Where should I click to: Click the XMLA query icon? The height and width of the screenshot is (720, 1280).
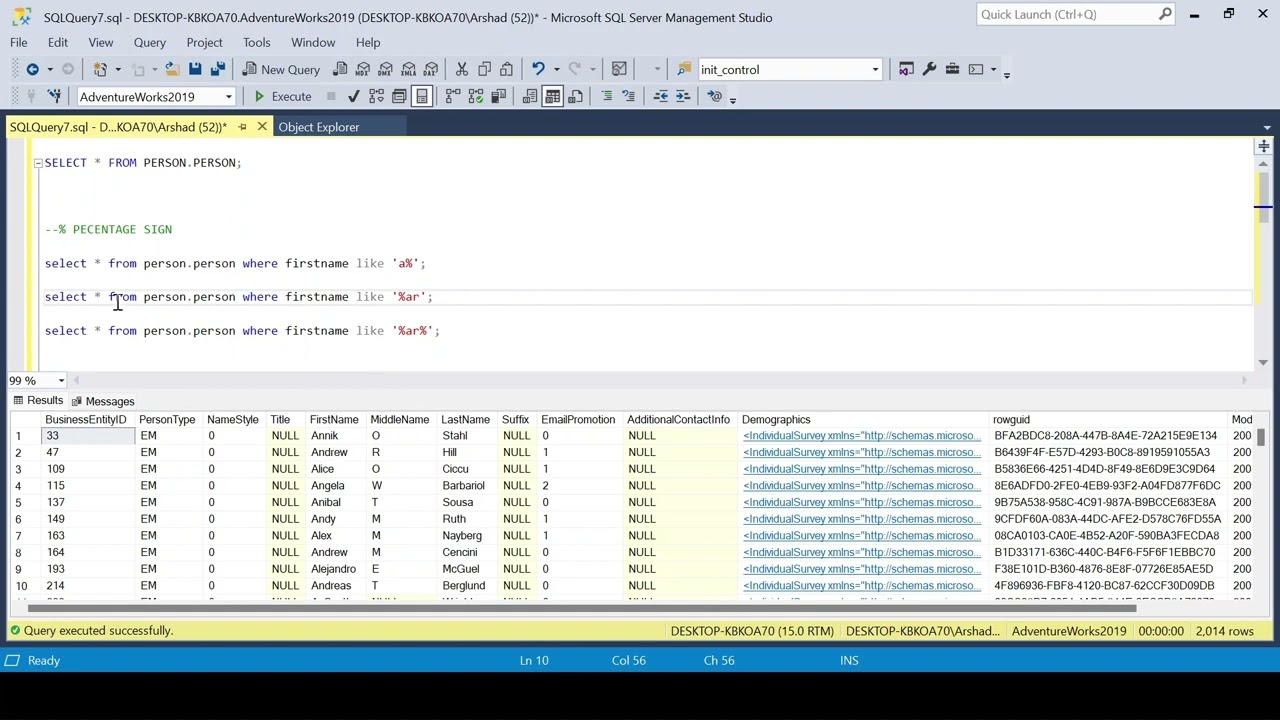coord(408,69)
